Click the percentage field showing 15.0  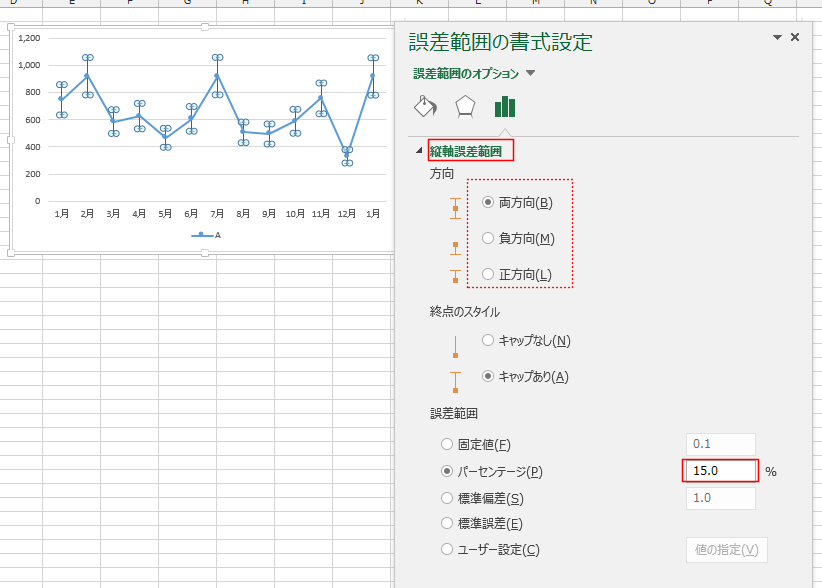coord(720,471)
